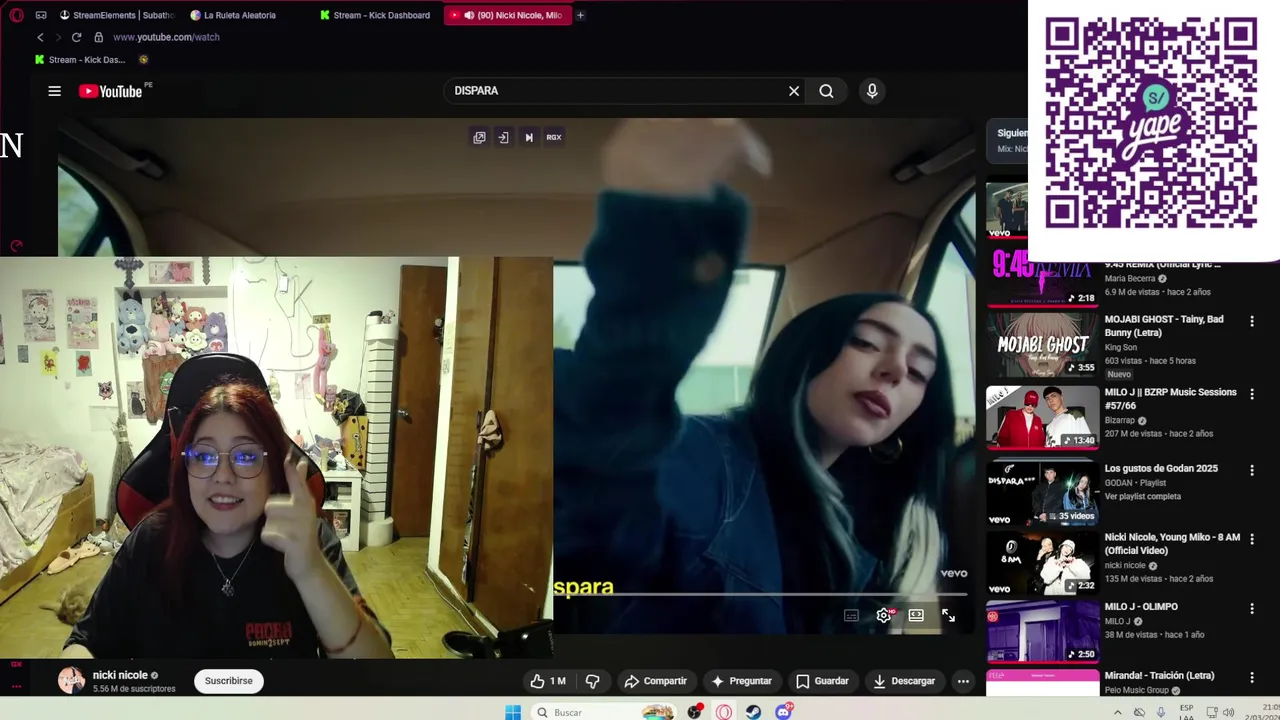Toggle subtitles in video player

click(851, 616)
